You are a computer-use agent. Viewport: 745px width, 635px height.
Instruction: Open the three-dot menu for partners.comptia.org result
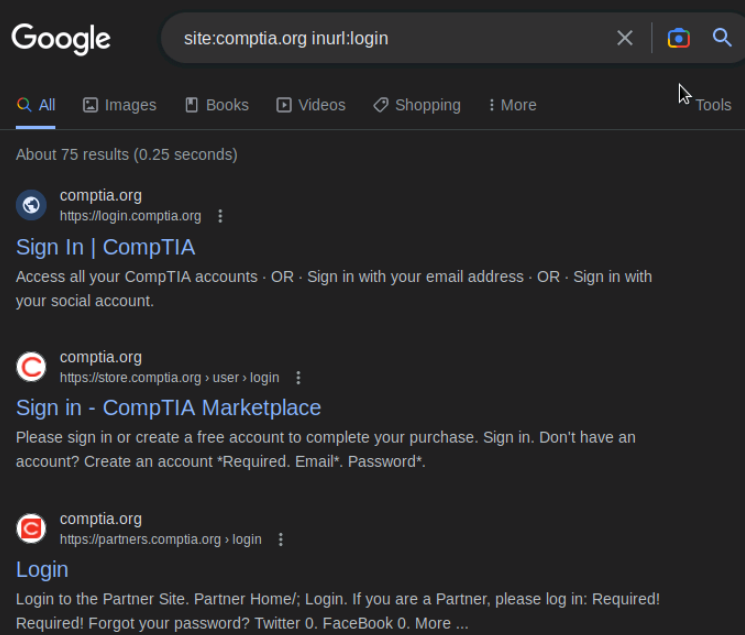click(281, 539)
